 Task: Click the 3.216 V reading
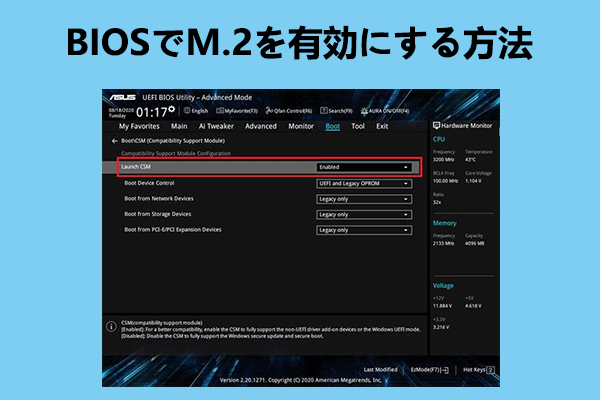(x=441, y=327)
